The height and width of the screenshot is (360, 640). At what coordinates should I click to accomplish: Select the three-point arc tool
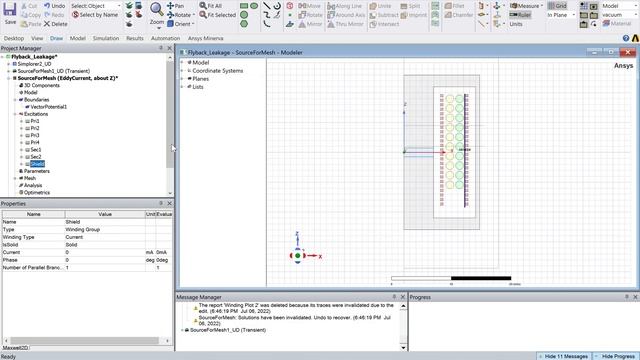[x=267, y=24]
